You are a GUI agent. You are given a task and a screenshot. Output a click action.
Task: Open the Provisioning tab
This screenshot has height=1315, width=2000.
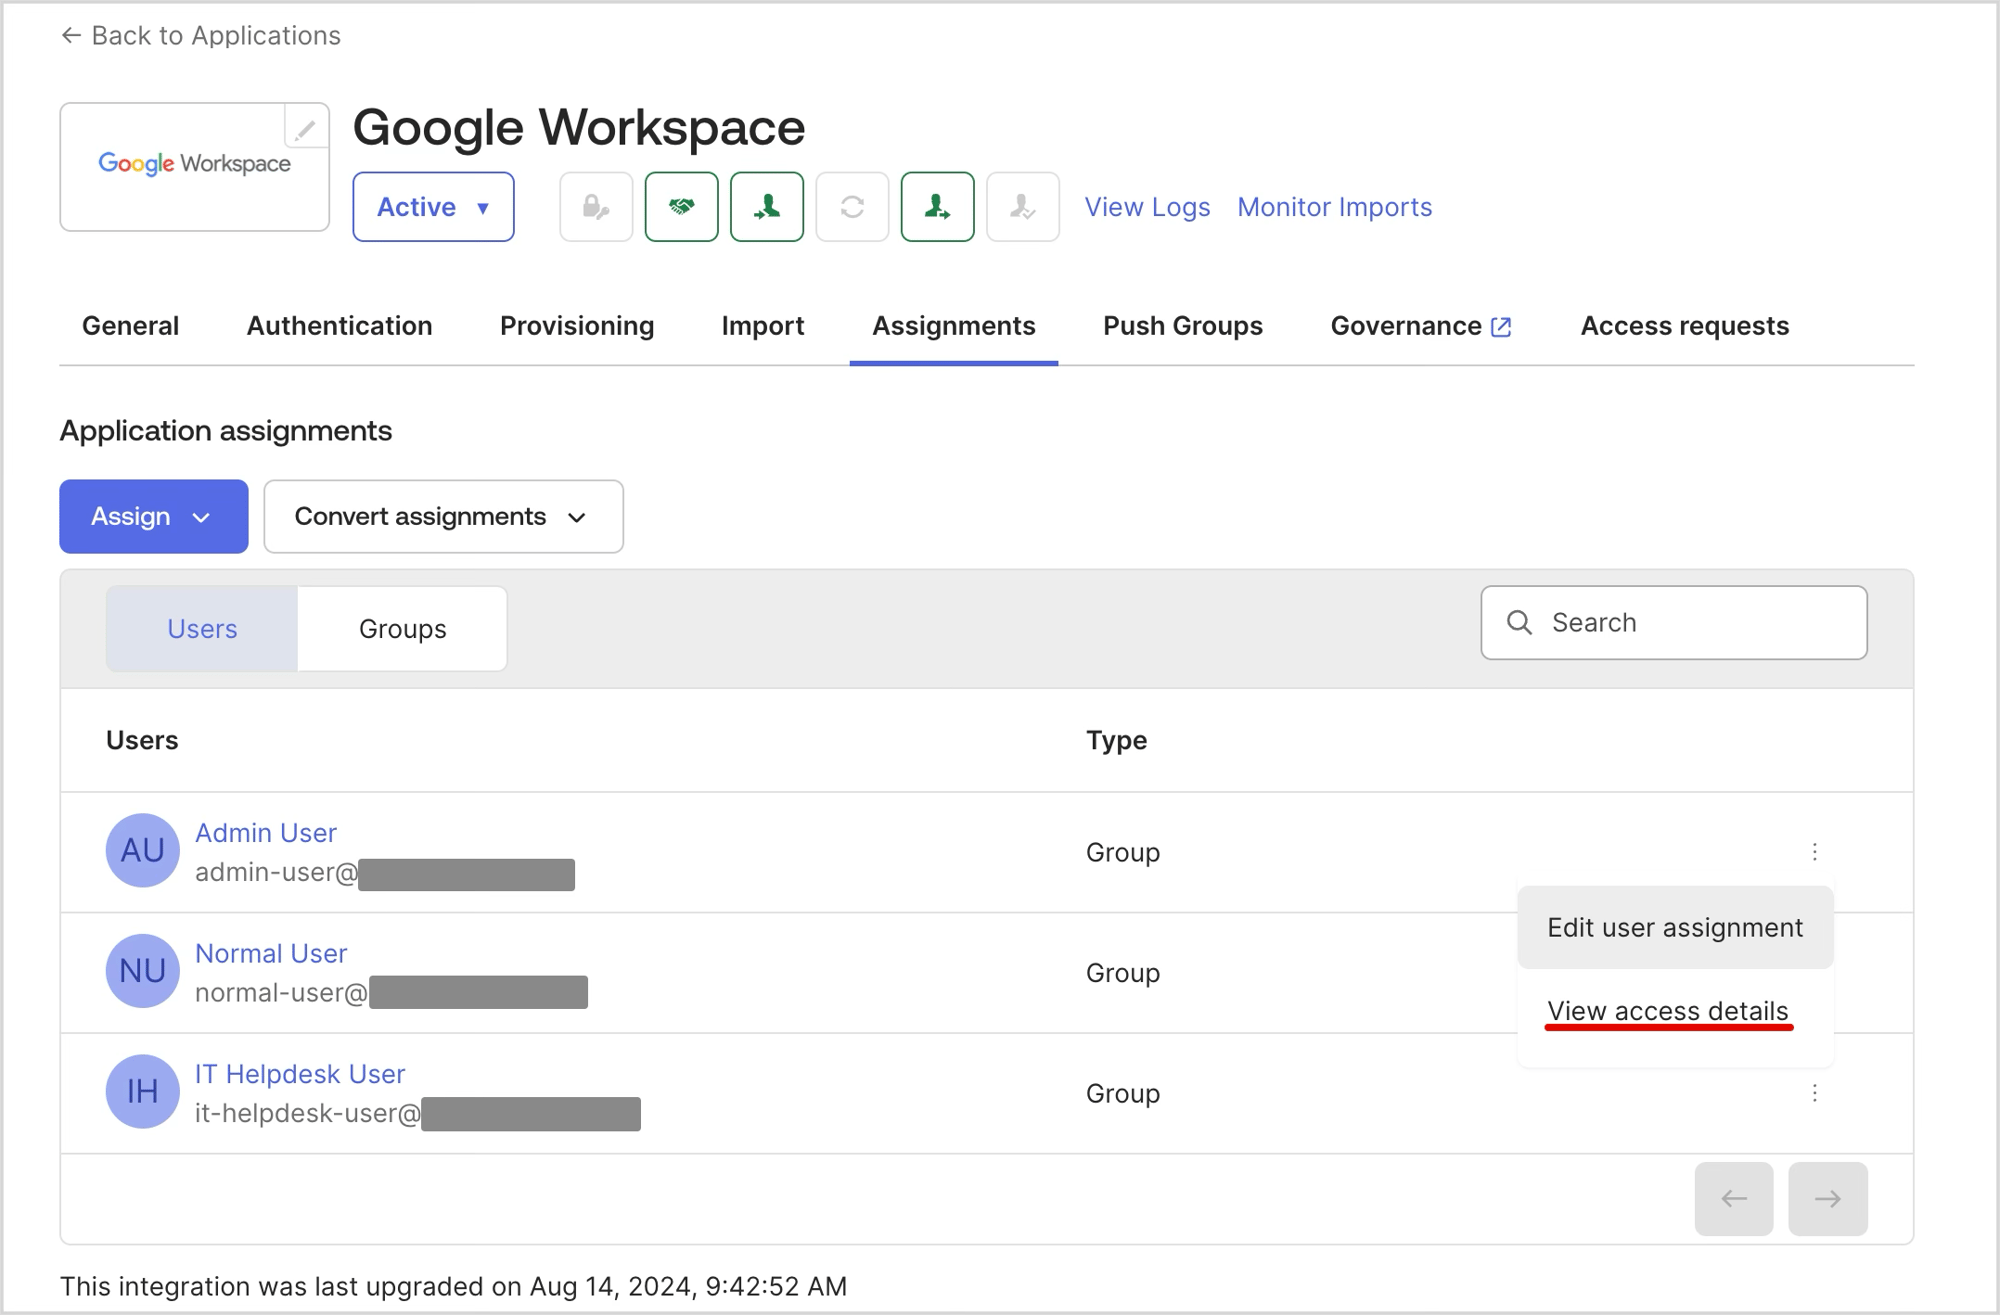(577, 326)
